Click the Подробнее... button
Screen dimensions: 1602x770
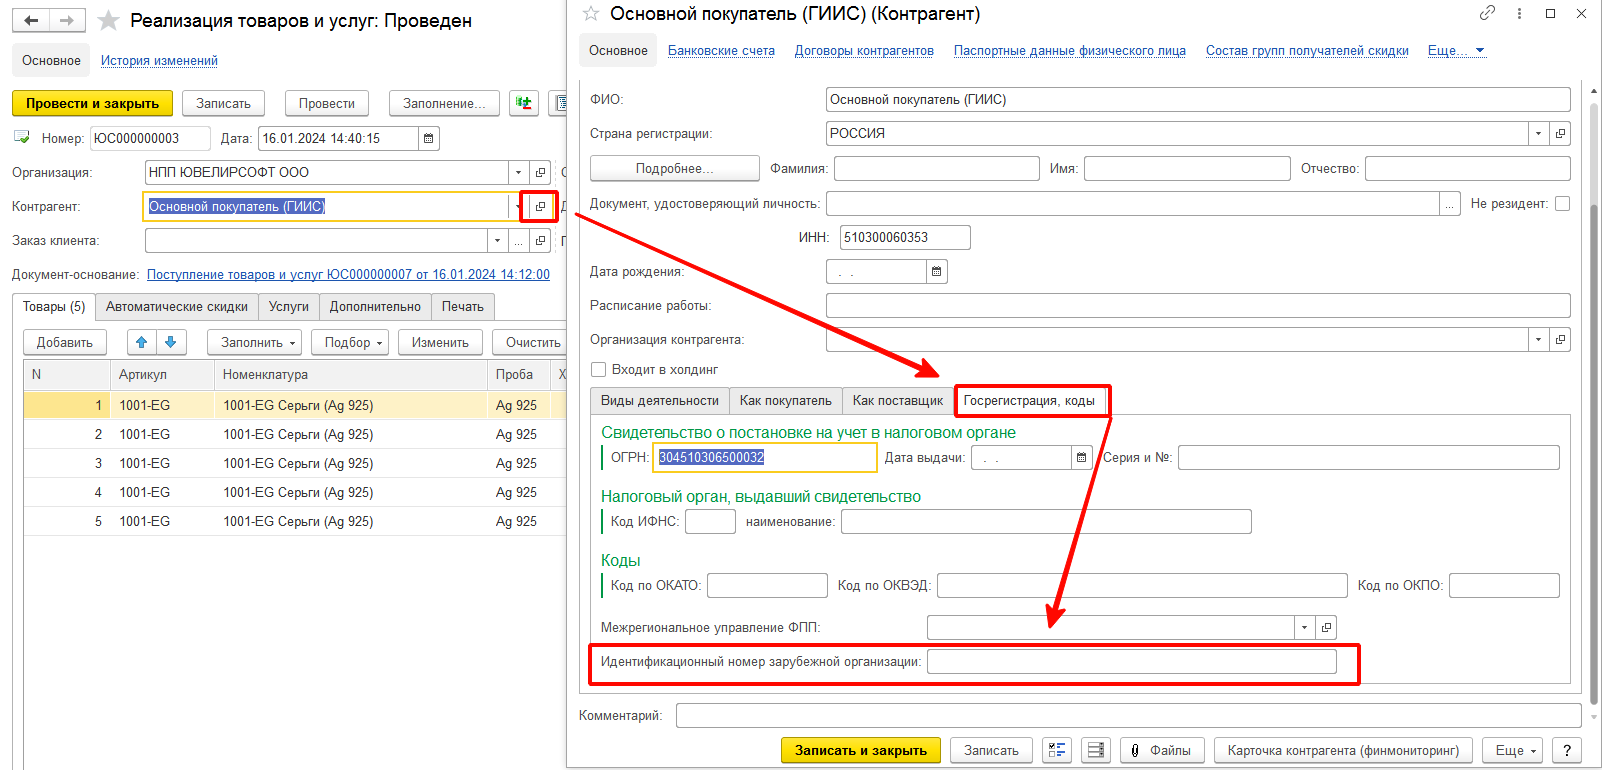[675, 168]
